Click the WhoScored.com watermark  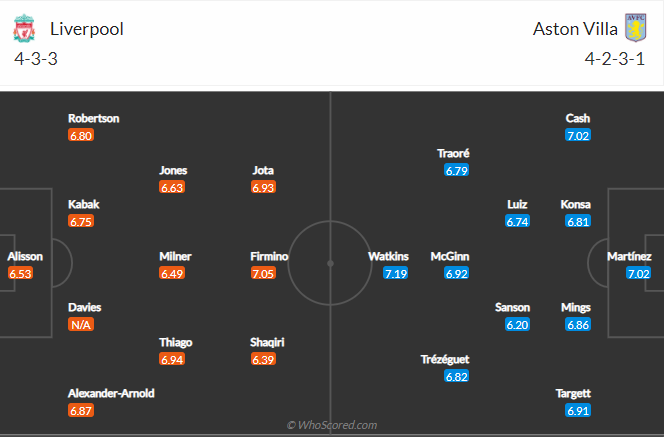(x=332, y=425)
